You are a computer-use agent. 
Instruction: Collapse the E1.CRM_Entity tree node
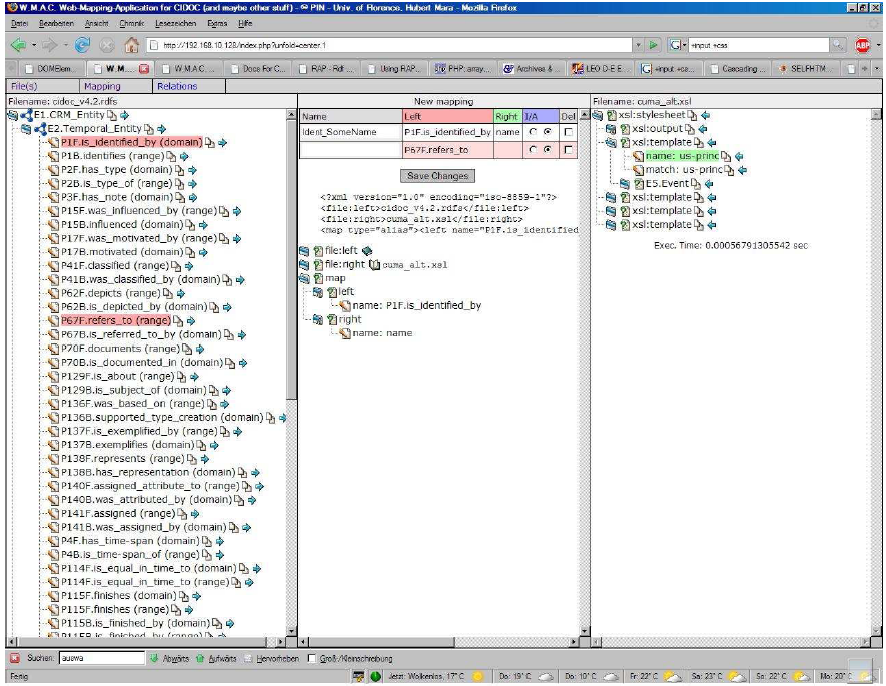(x=12, y=115)
